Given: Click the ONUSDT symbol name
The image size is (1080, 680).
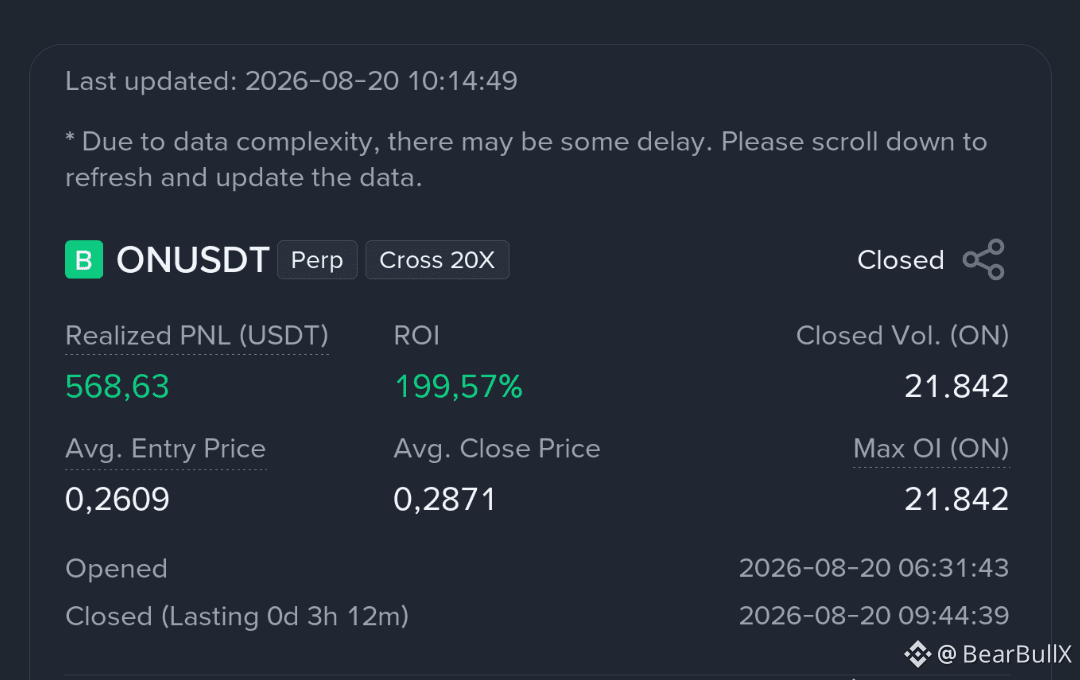Looking at the screenshot, I should [x=192, y=260].
